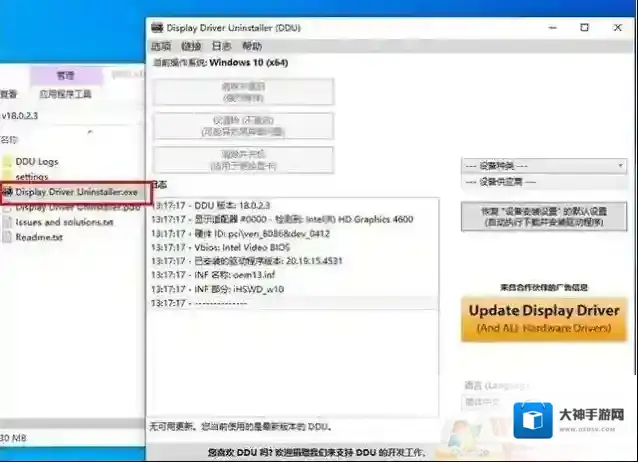Open the 链接 menu in DDU
The image size is (638, 462).
tap(191, 46)
